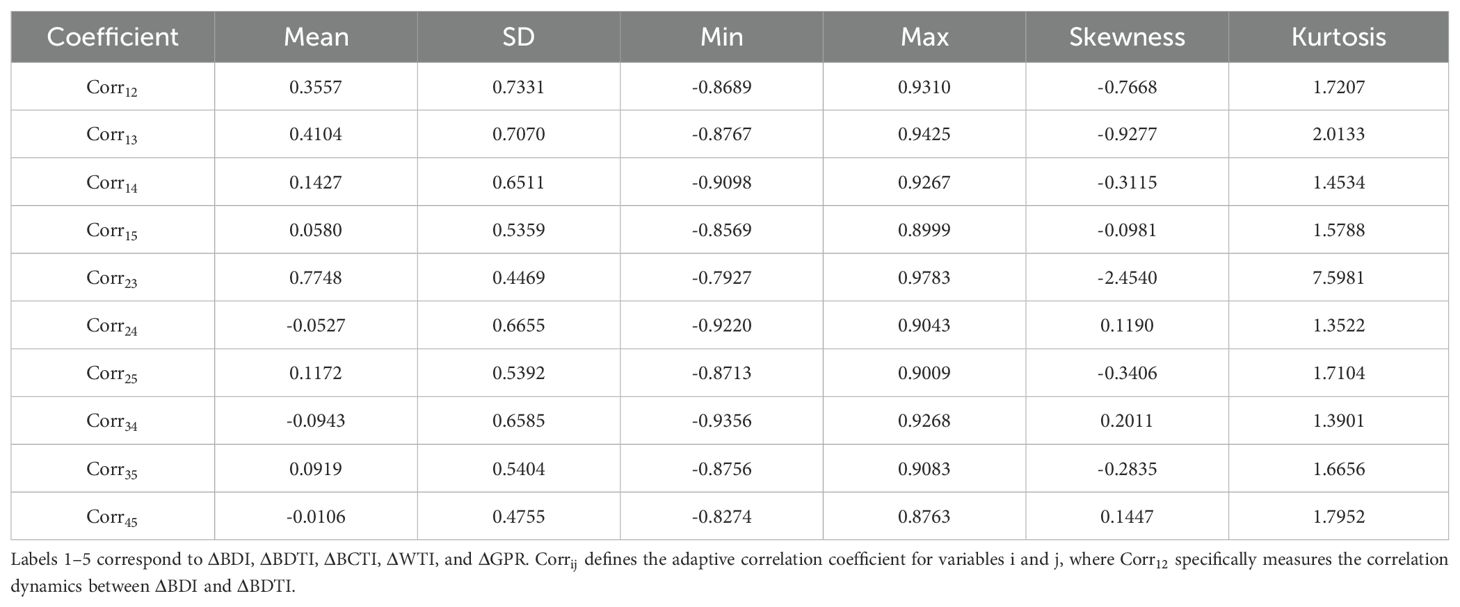Click the Kurtosis column header
The width and height of the screenshot is (1460, 607).
tap(1338, 37)
